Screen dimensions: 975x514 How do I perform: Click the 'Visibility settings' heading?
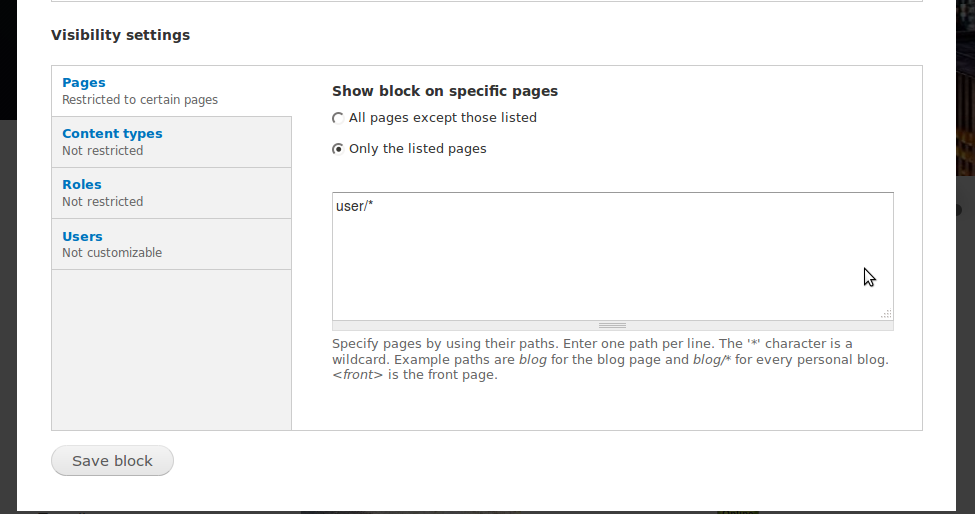tap(120, 35)
